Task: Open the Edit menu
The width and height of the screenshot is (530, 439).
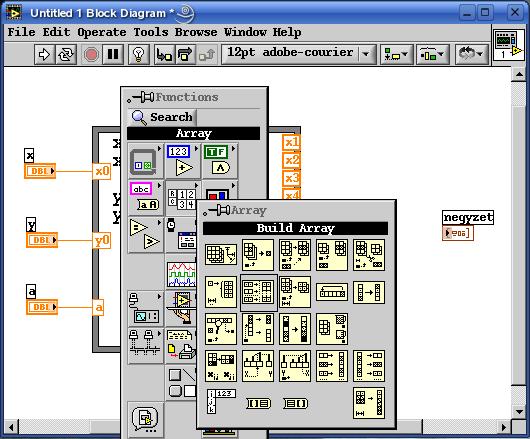Action: (x=56, y=32)
